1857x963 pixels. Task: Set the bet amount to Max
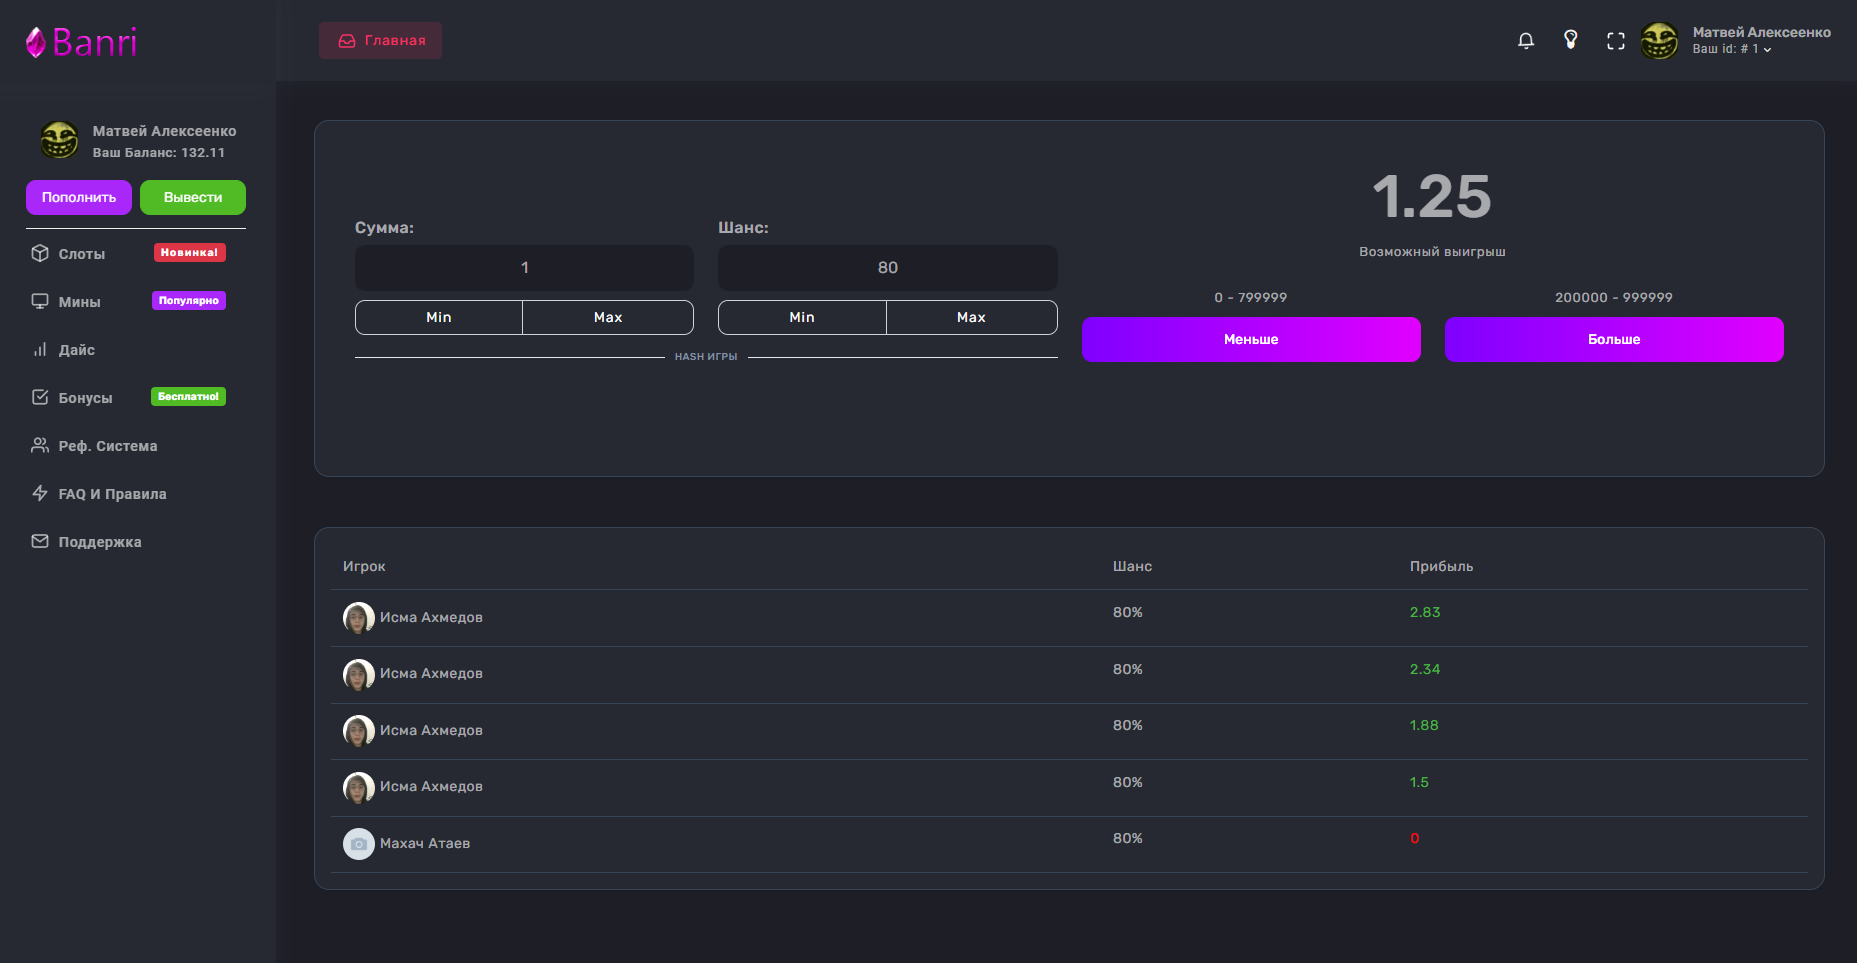607,318
